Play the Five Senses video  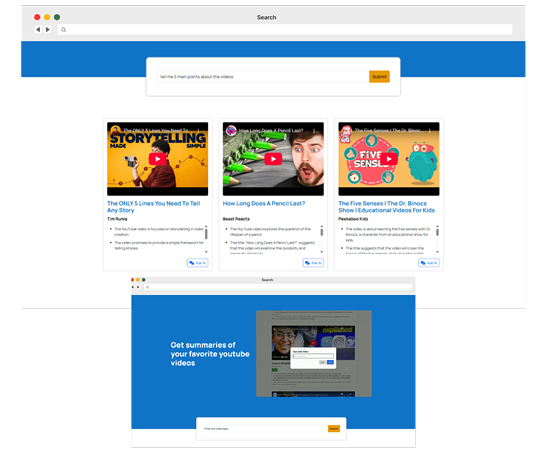[389, 159]
